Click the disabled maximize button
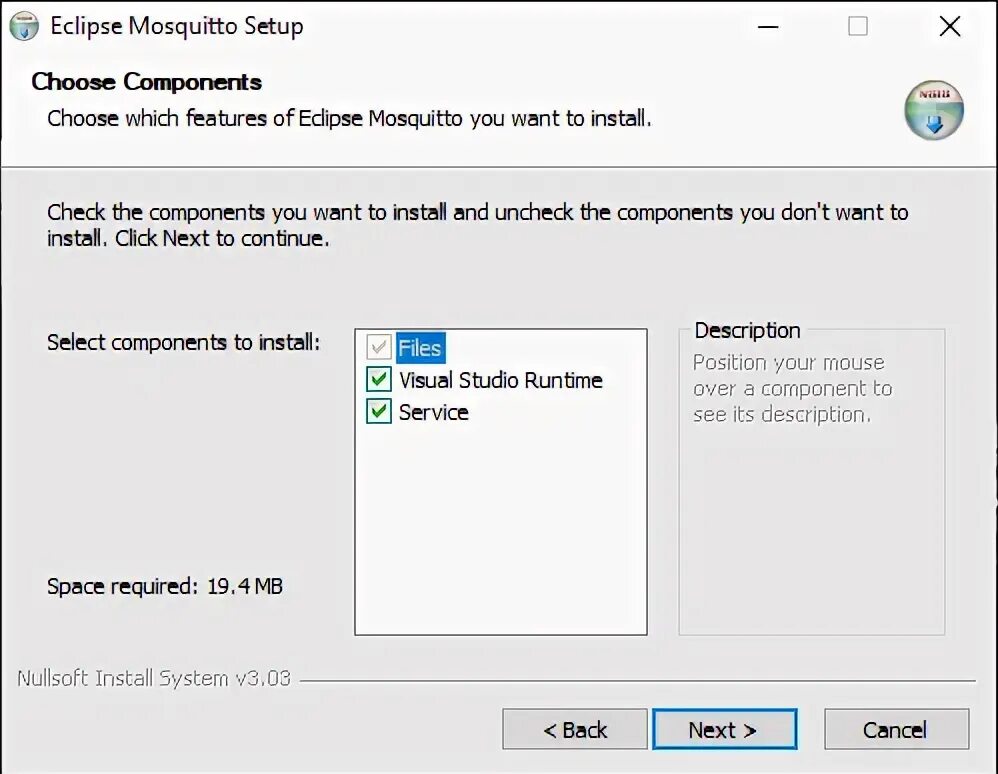998x774 pixels. pos(857,27)
